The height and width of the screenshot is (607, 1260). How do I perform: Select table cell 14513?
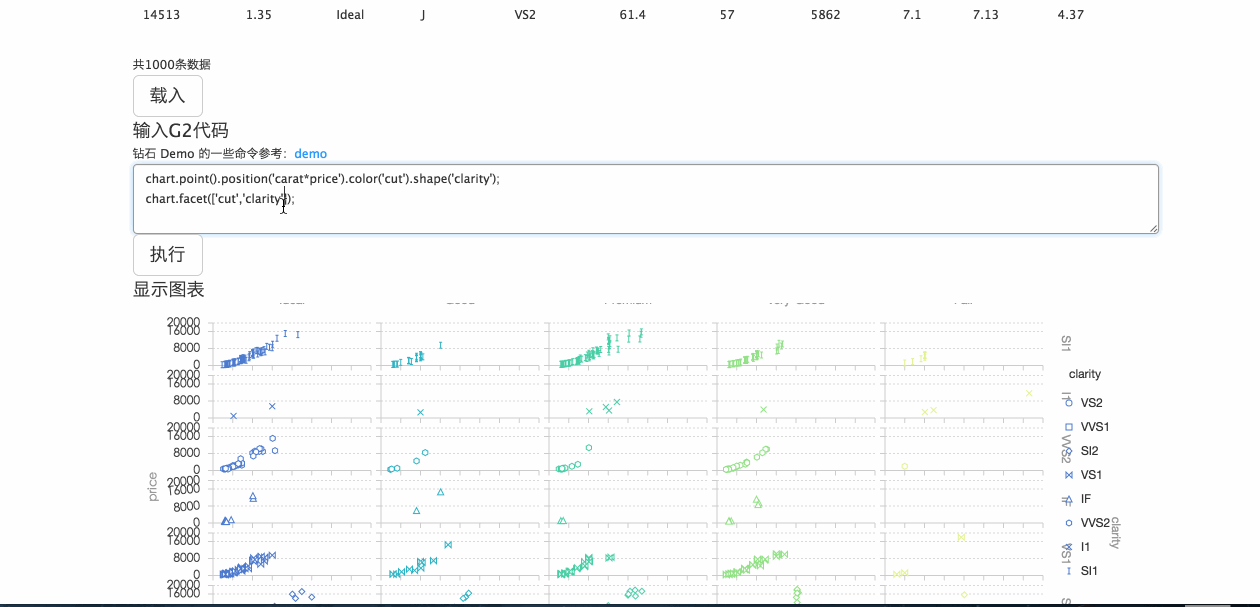click(x=162, y=15)
